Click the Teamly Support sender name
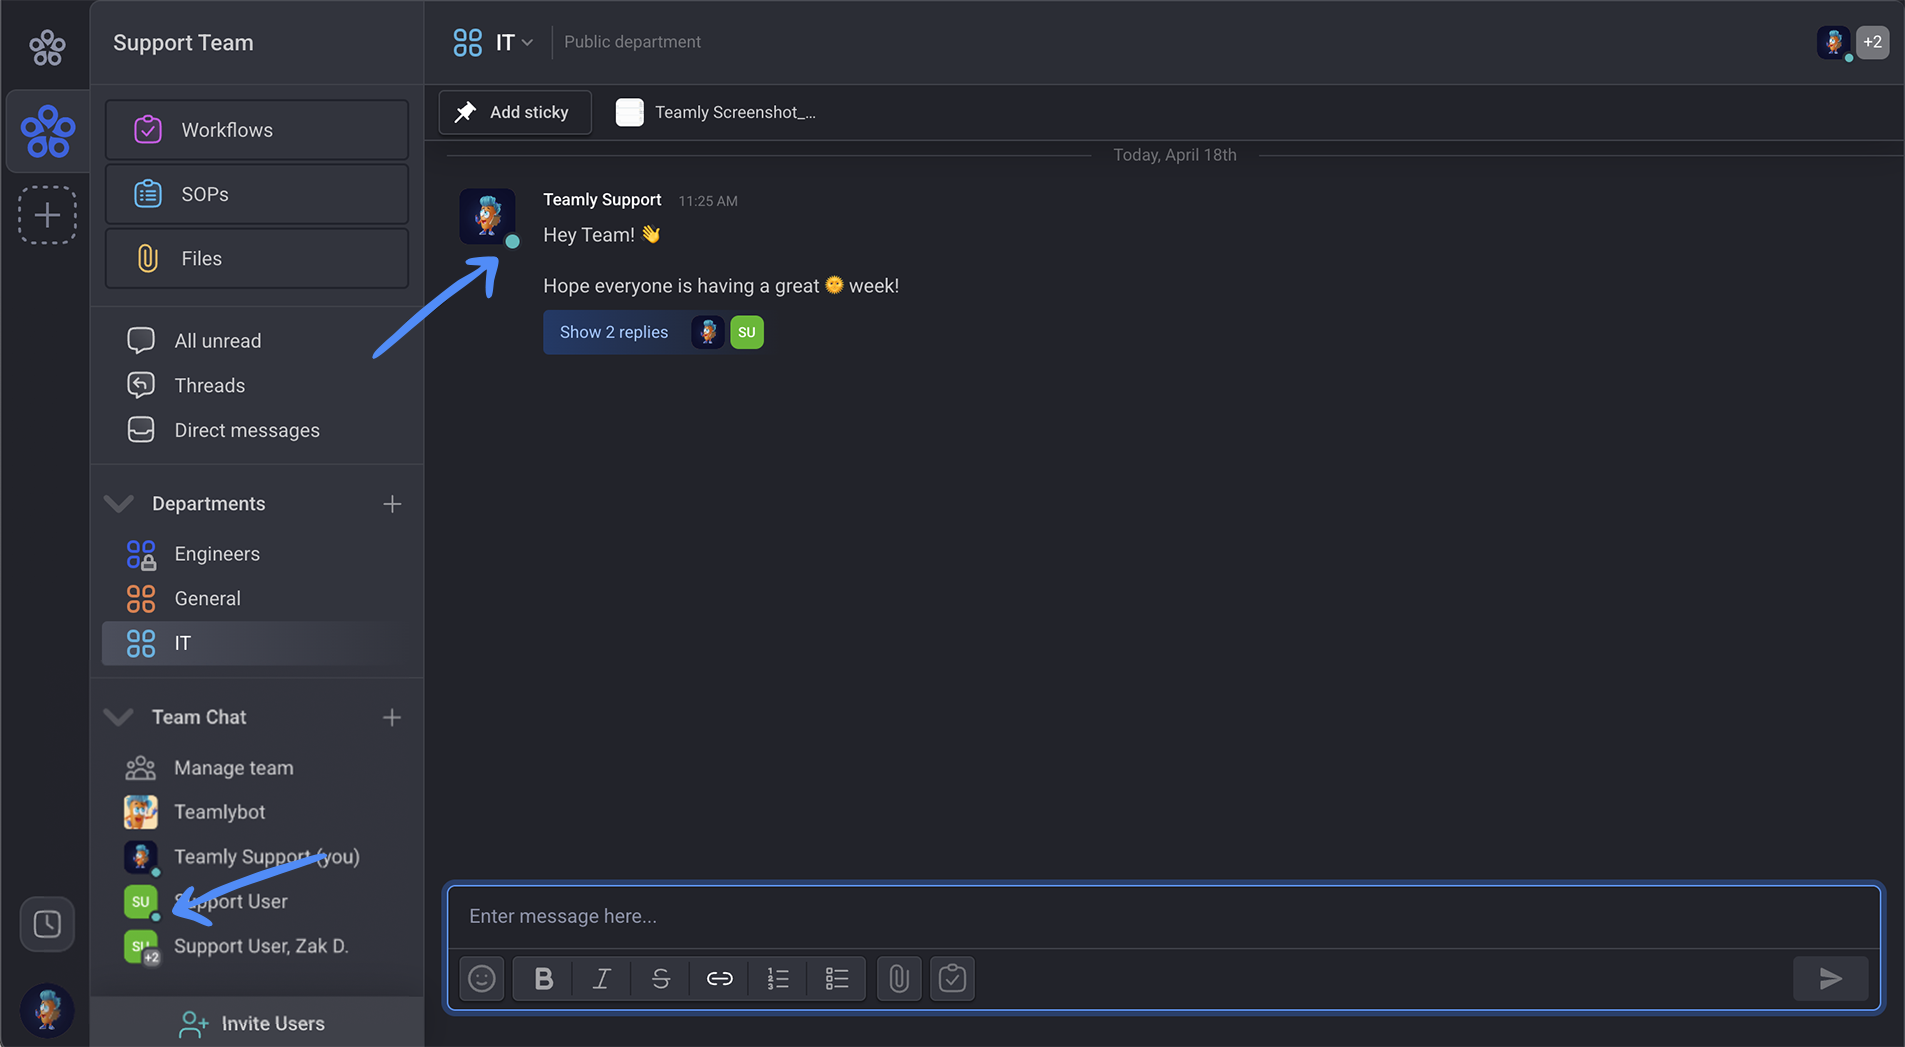 point(602,200)
